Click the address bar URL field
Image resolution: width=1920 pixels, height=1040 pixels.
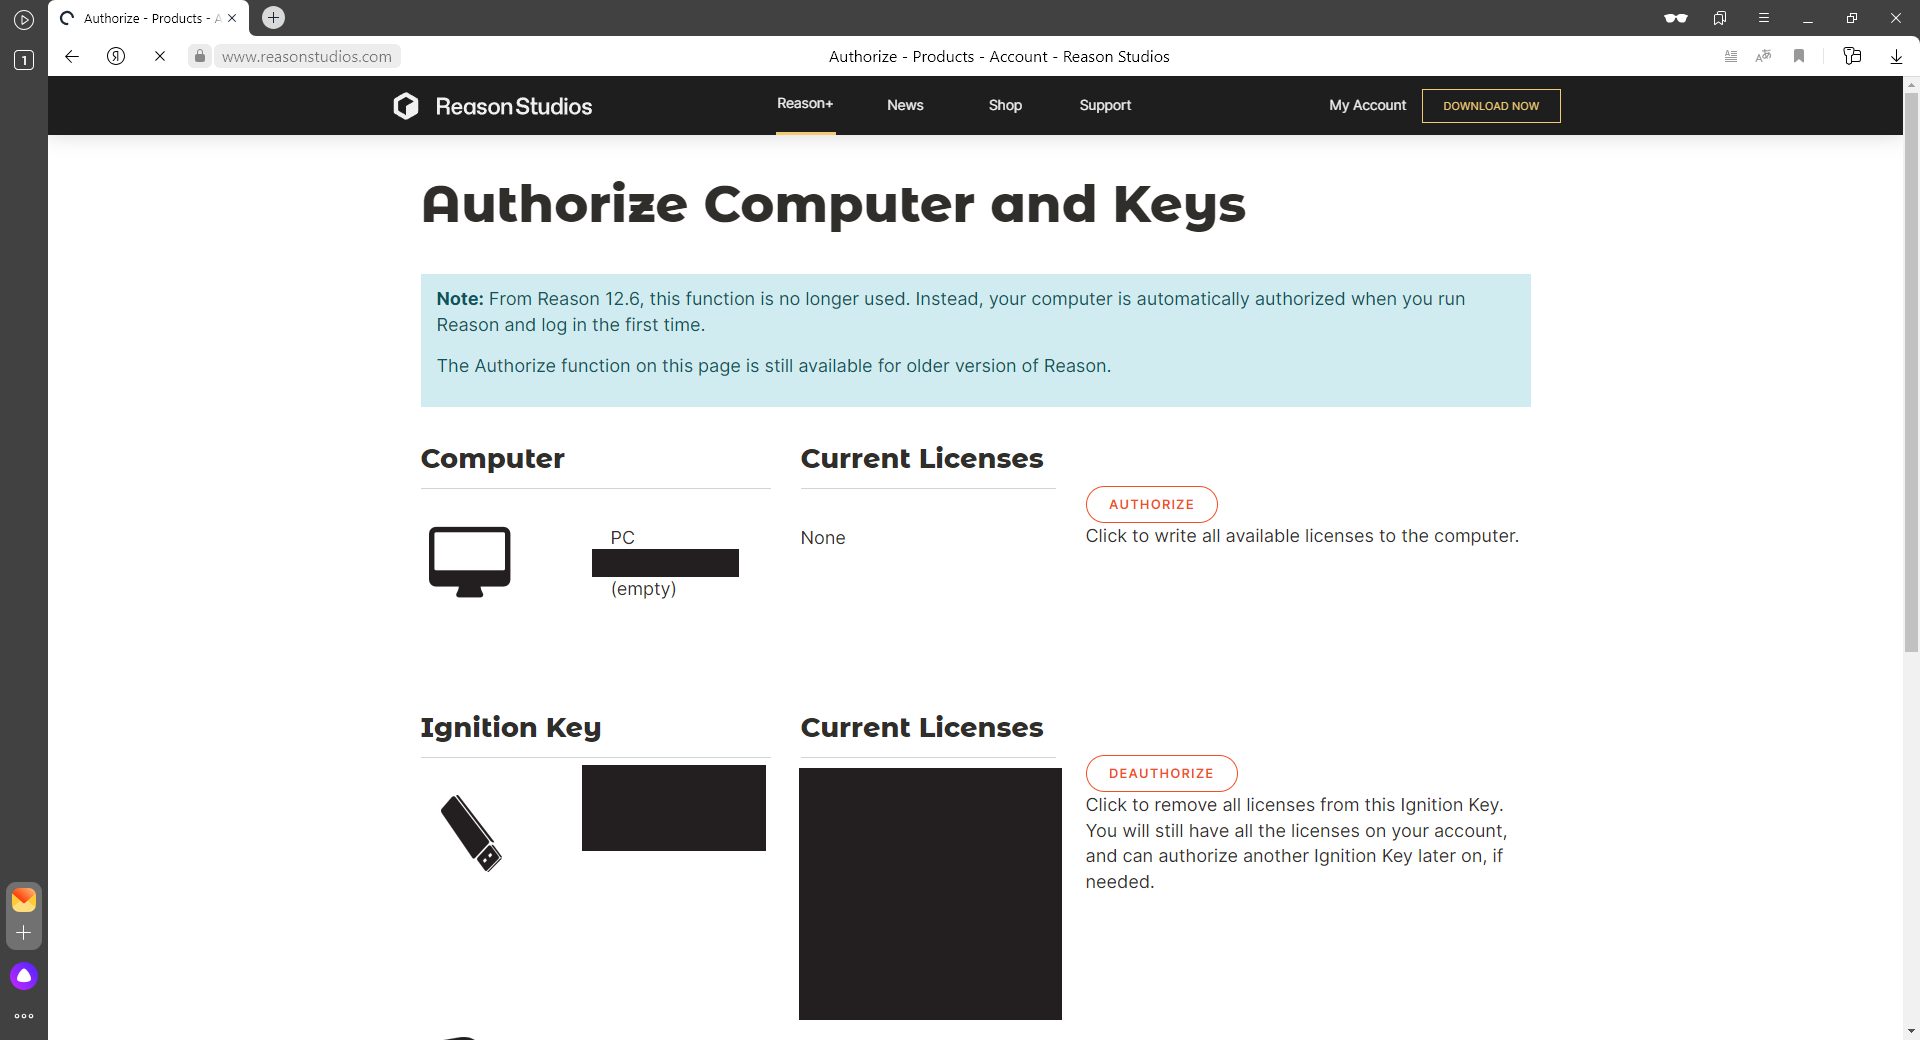tap(306, 57)
